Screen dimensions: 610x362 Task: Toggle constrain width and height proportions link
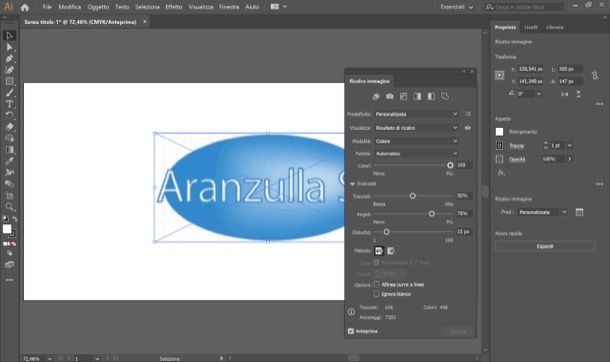(595, 75)
